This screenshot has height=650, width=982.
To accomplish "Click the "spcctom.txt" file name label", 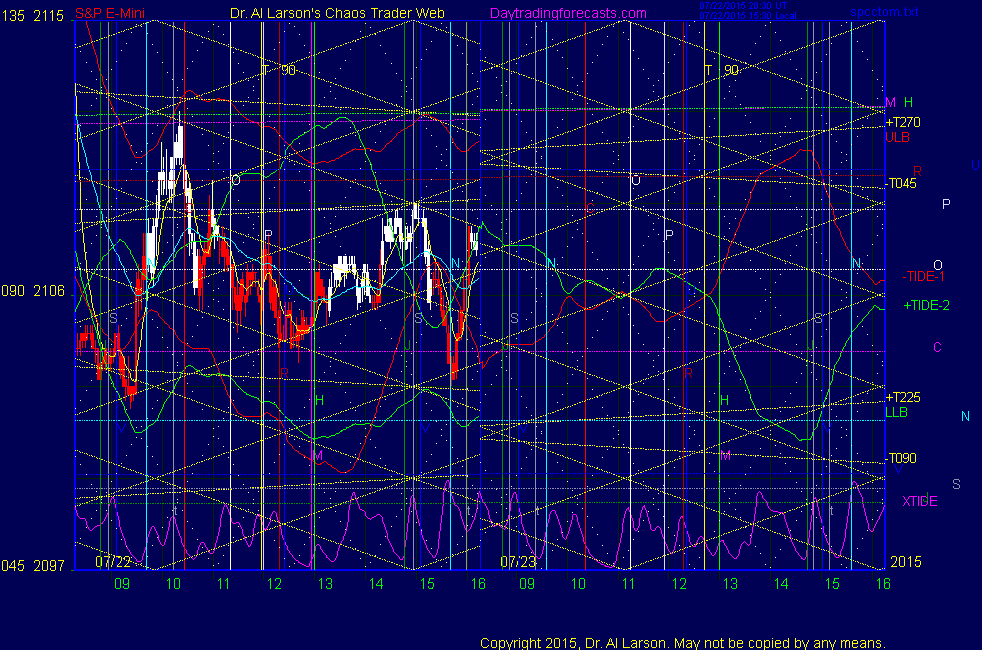I will click(x=884, y=12).
